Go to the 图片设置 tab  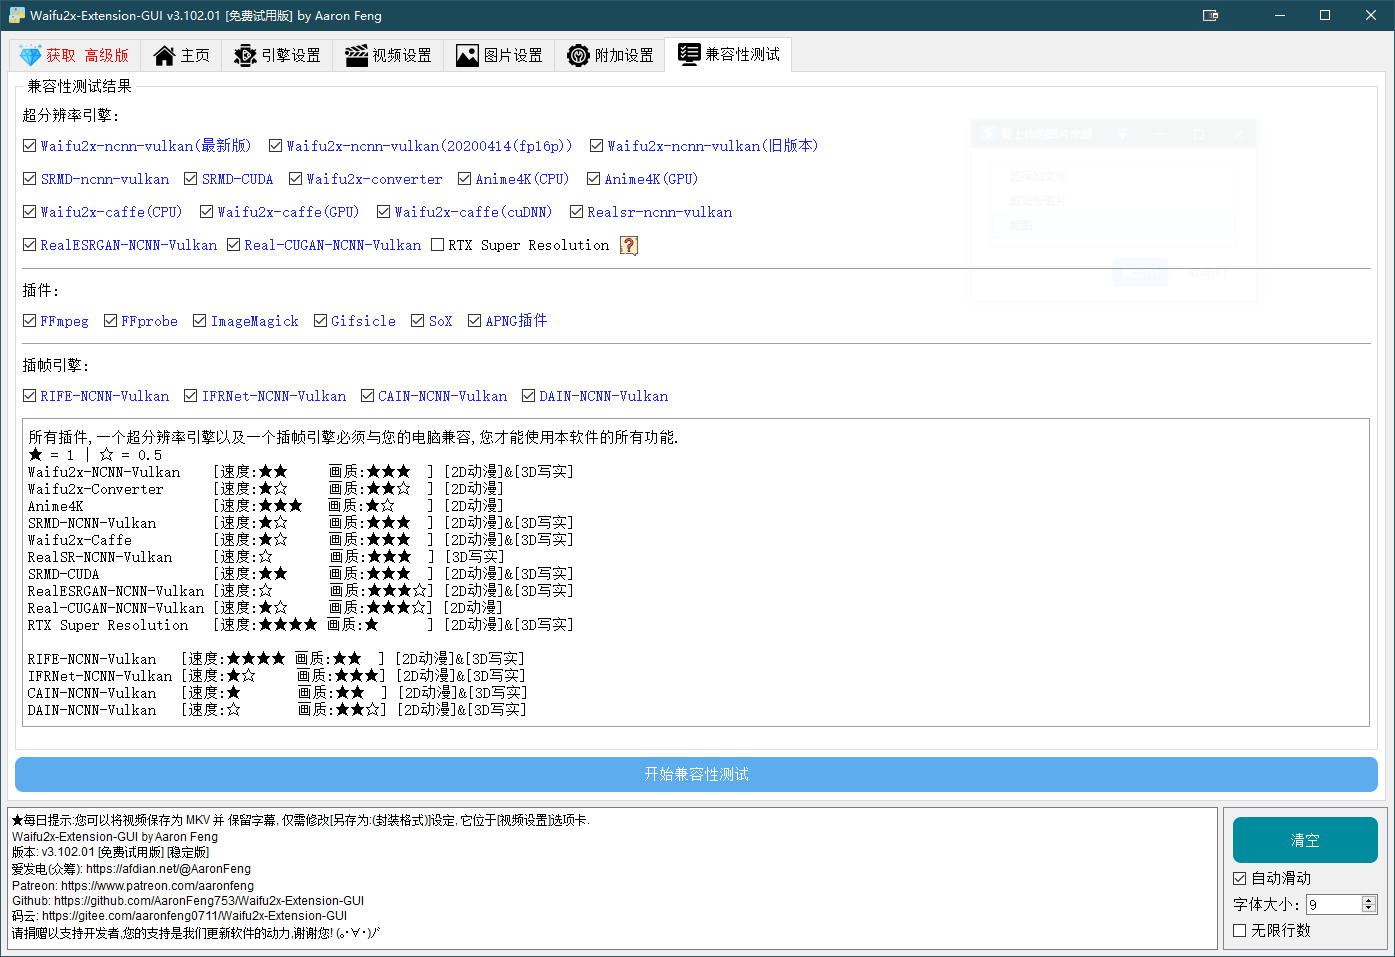[x=500, y=56]
